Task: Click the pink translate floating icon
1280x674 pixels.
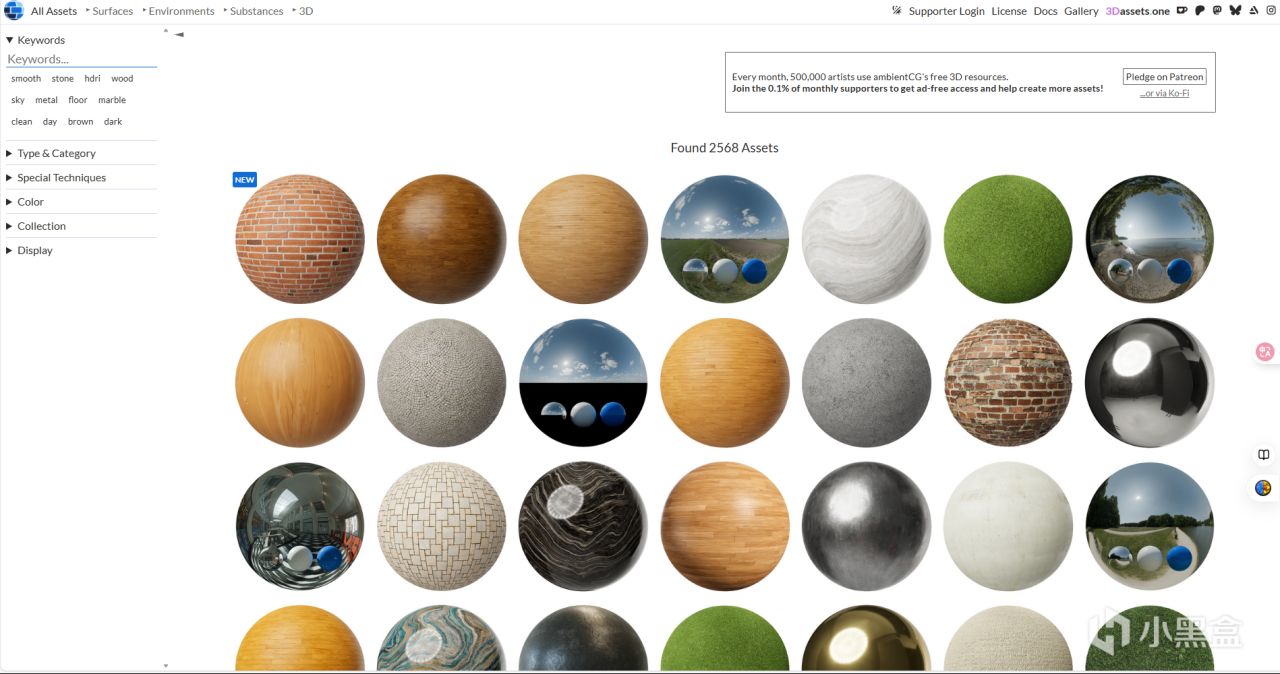Action: coord(1265,351)
